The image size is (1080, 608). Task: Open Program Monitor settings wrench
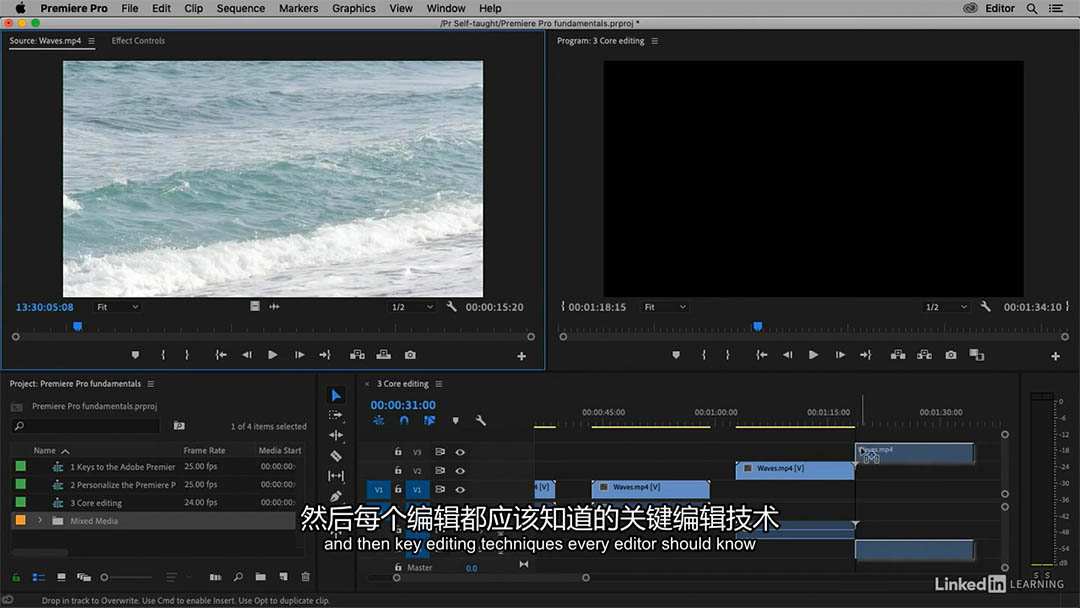coord(986,306)
